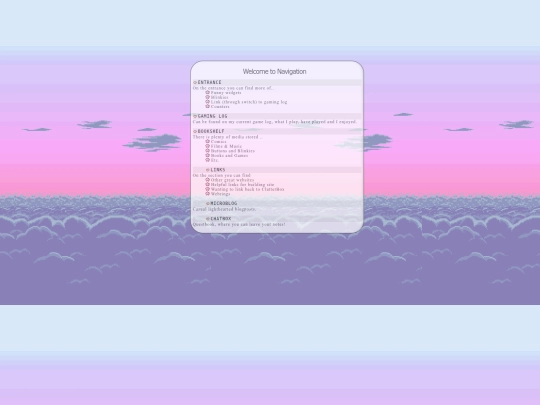This screenshot has height=405, width=540.
Task: Open the CHATBOX section heading
Action: pos(221,219)
